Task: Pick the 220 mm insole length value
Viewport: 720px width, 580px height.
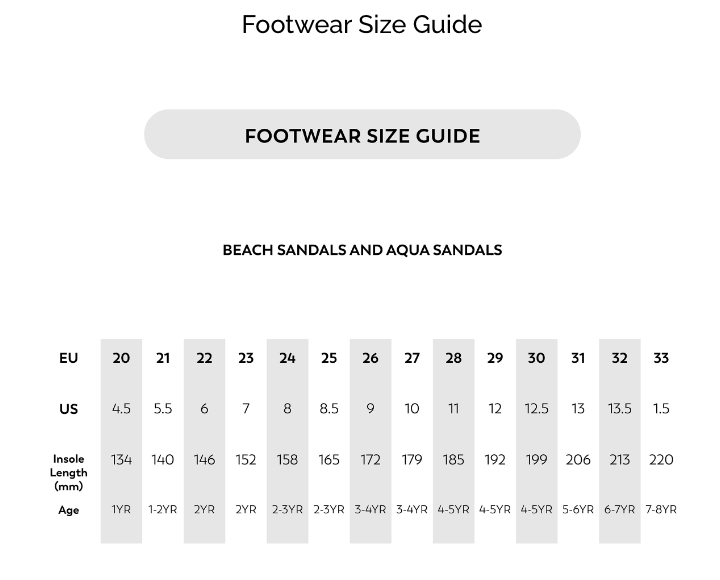Action: pos(661,460)
